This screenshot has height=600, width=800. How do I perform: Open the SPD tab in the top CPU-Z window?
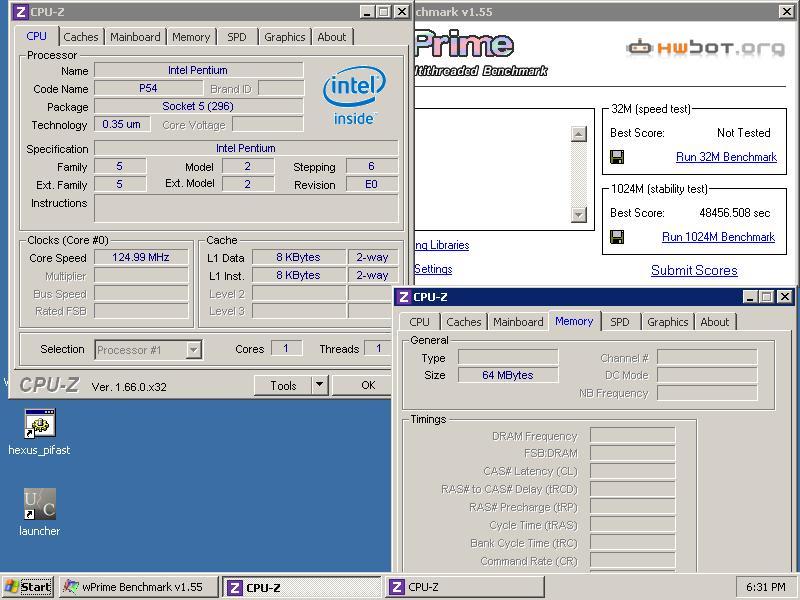pyautogui.click(x=237, y=37)
